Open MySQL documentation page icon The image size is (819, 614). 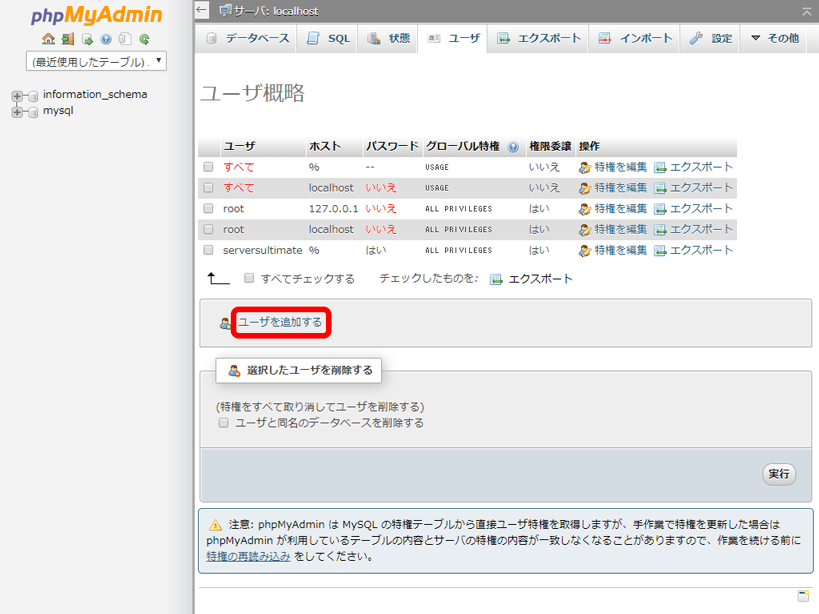coord(125,39)
